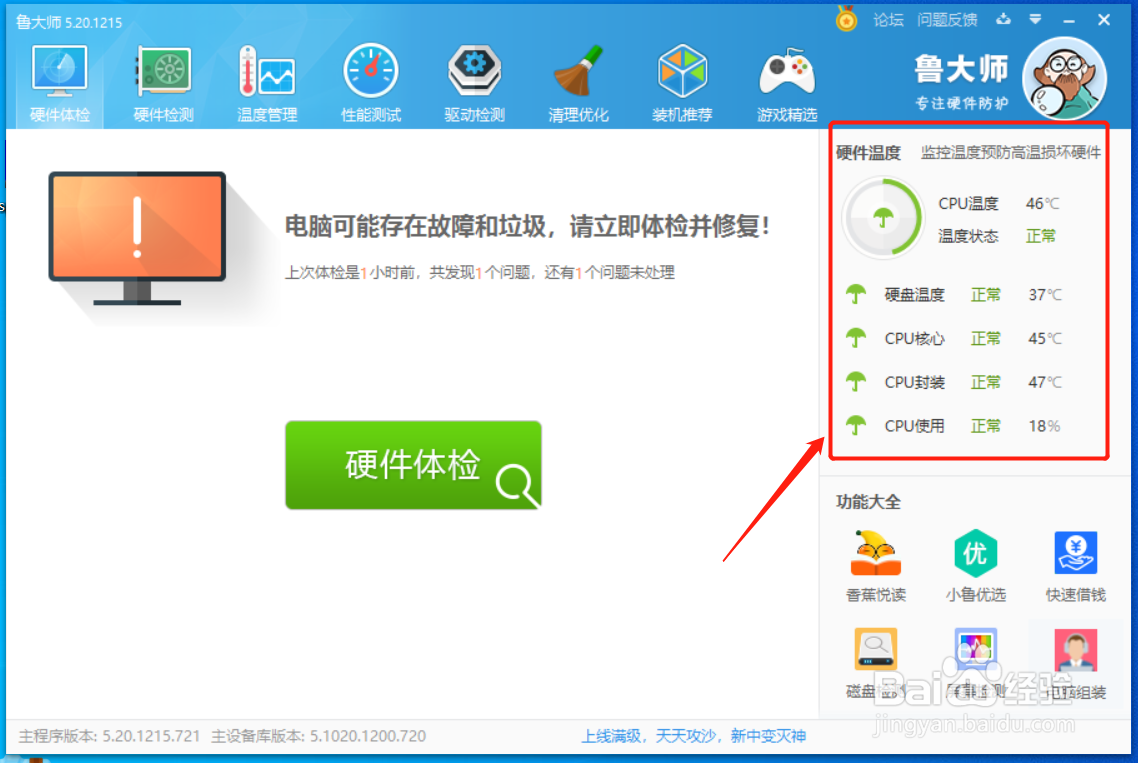
Task: Click the upgrade cloud icon in title bar
Action: 1003,20
